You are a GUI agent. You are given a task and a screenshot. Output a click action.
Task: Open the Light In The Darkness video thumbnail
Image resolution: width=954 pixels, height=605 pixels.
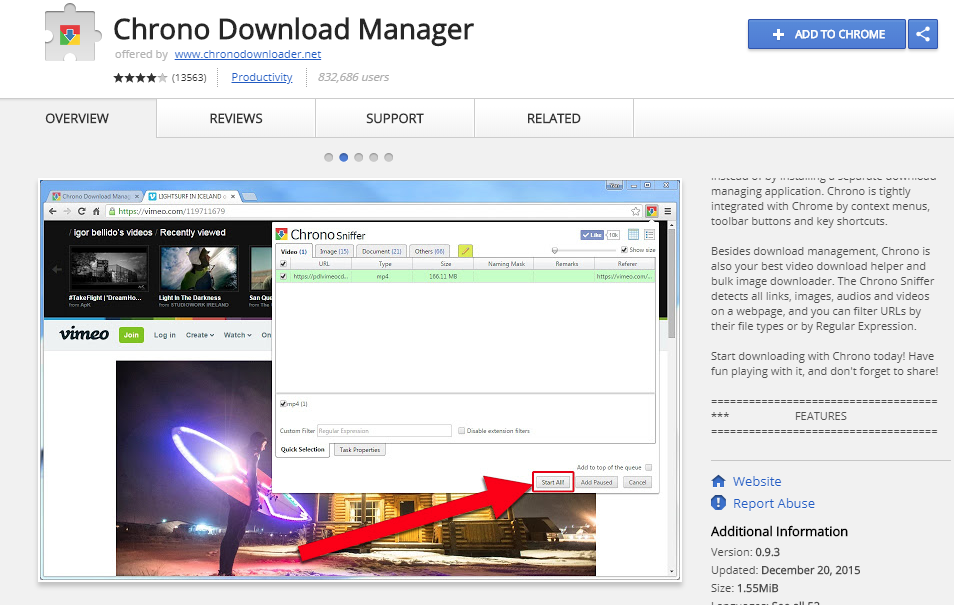click(198, 268)
